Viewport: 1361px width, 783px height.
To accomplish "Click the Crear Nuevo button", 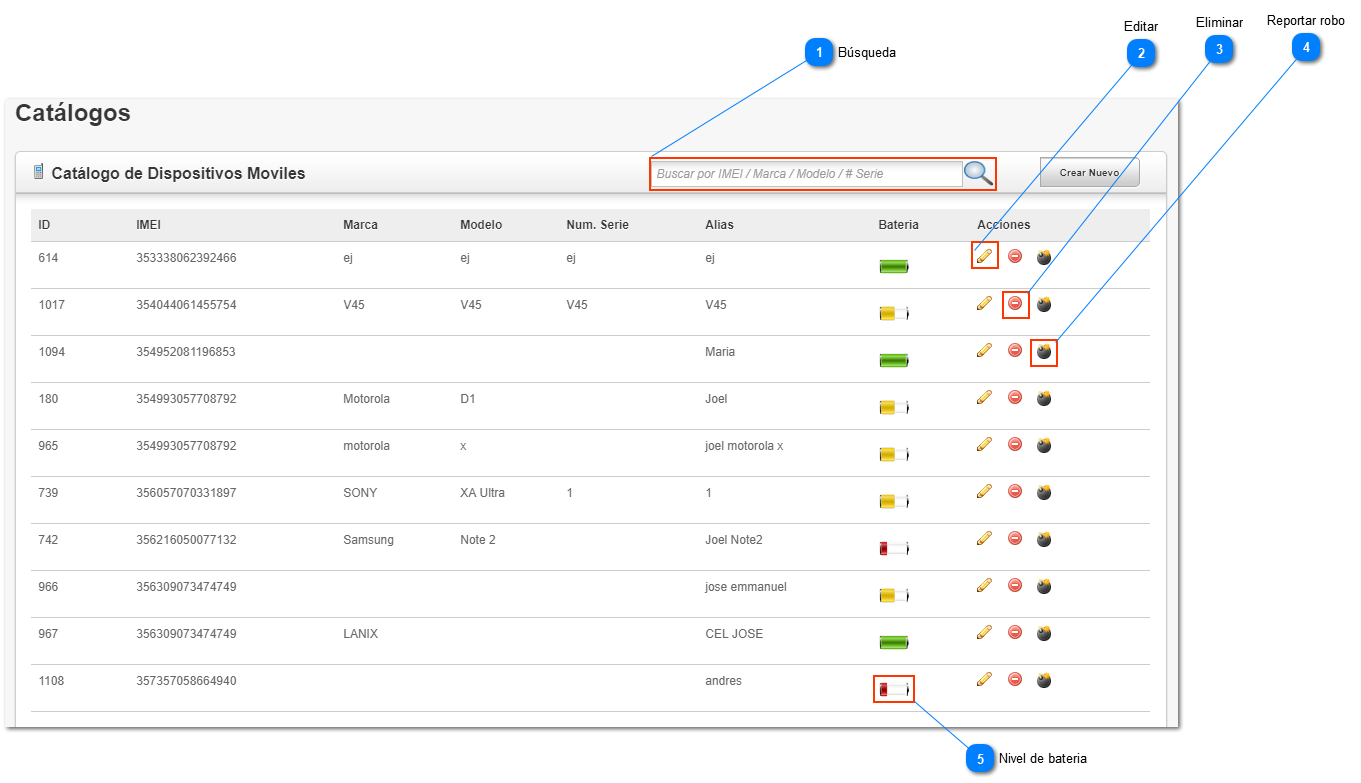I will [x=1089, y=172].
